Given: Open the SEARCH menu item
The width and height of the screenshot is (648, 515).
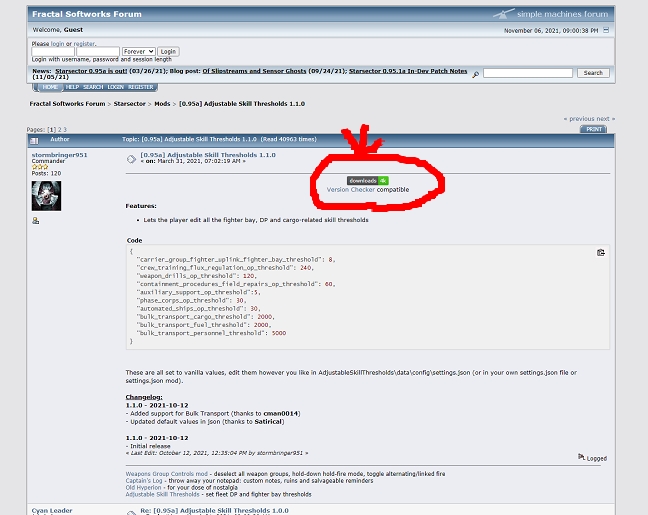Looking at the screenshot, I should point(93,87).
